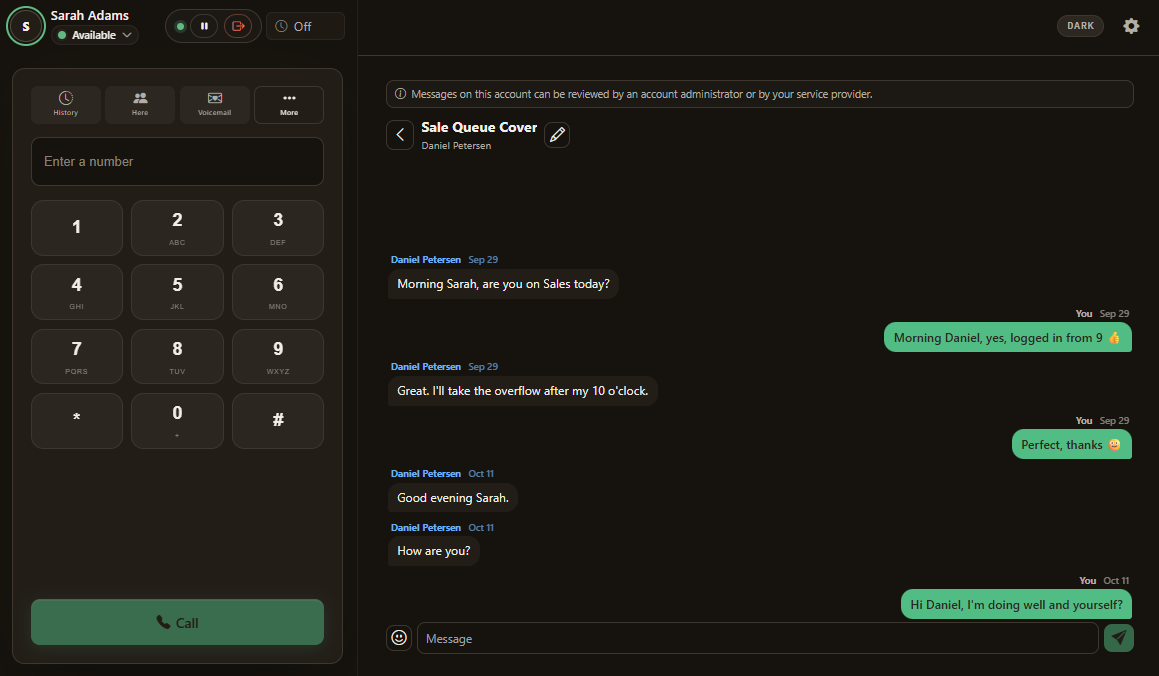This screenshot has height=676, width=1159.
Task: Edit conversation name with pencil icon
Action: pos(557,134)
